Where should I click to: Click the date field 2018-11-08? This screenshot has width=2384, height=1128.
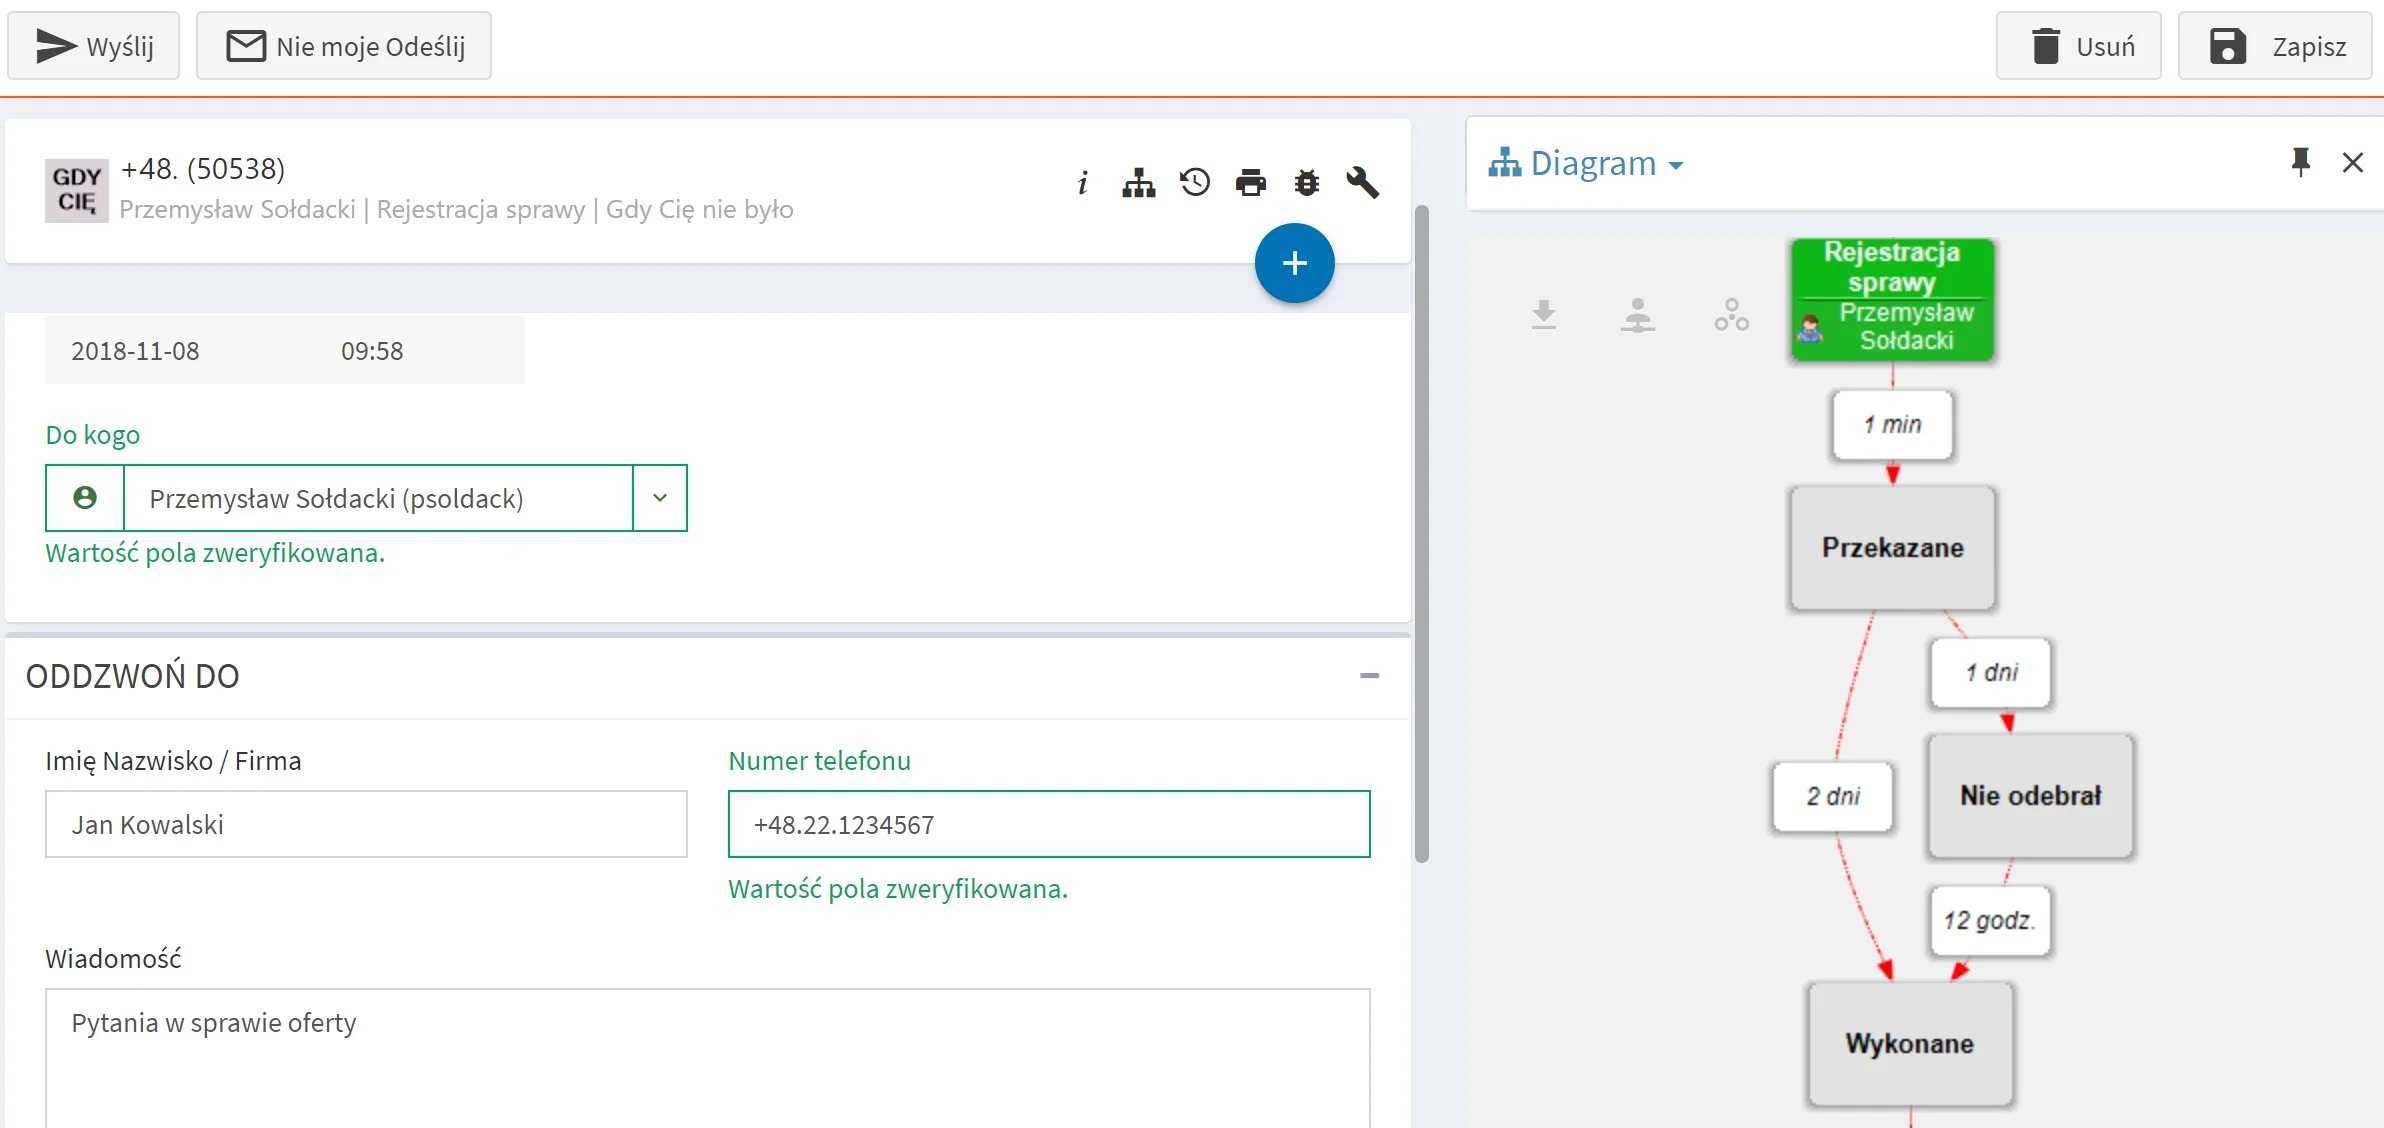tap(135, 351)
